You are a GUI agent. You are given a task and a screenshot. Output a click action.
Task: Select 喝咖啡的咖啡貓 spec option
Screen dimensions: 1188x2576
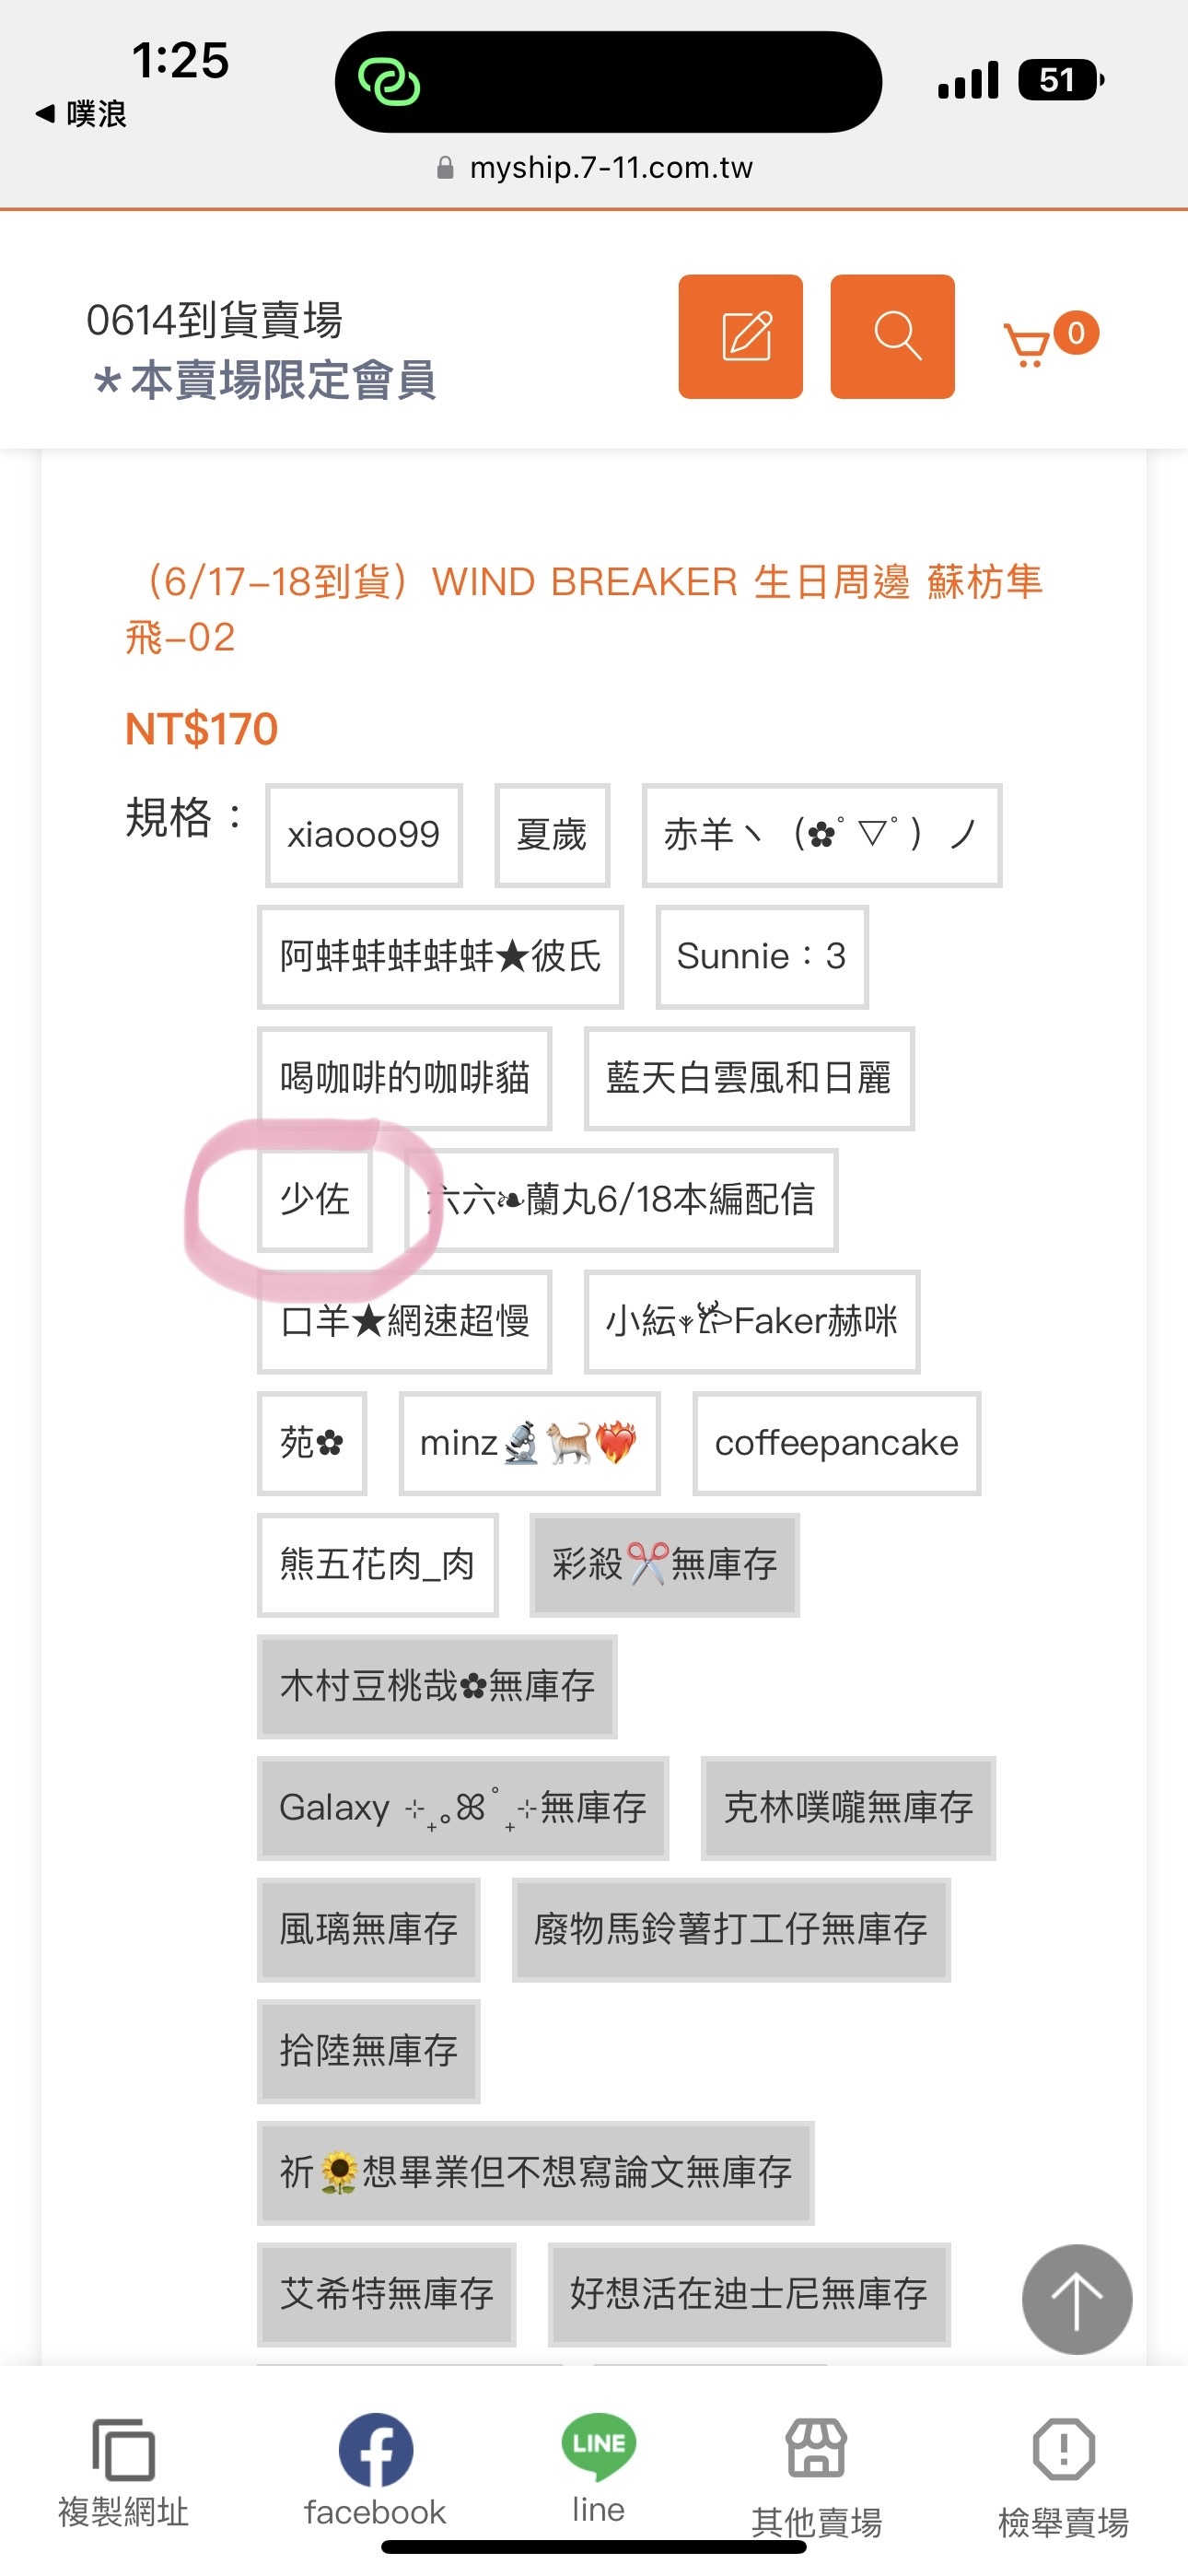coord(405,1078)
